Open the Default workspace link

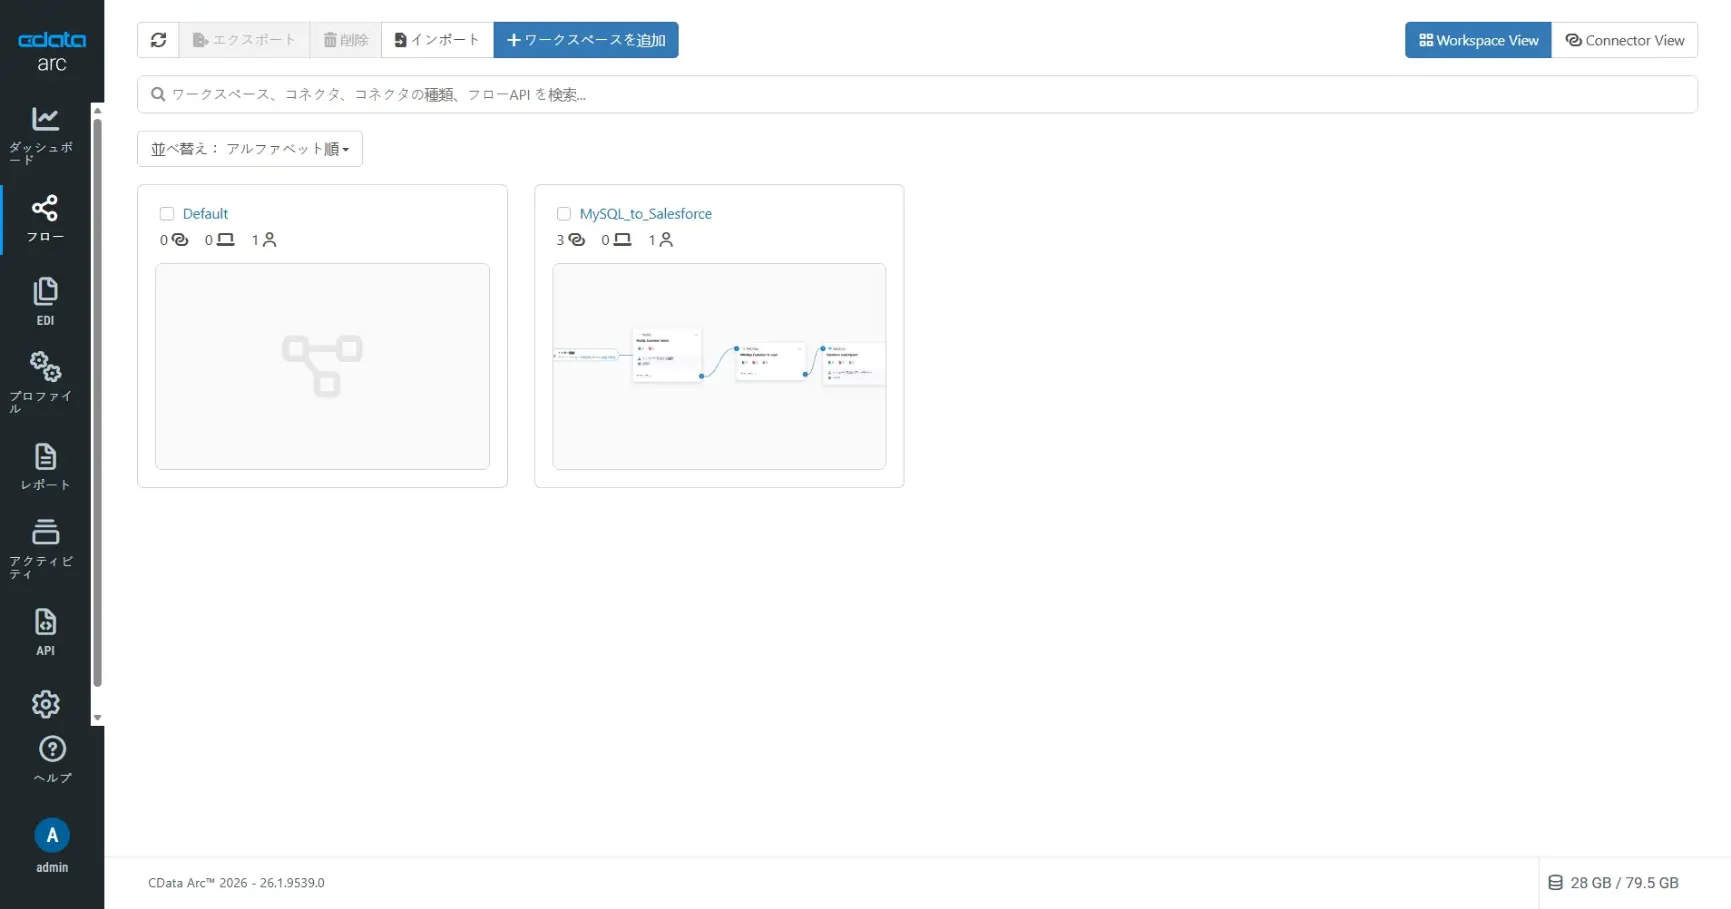(x=205, y=214)
